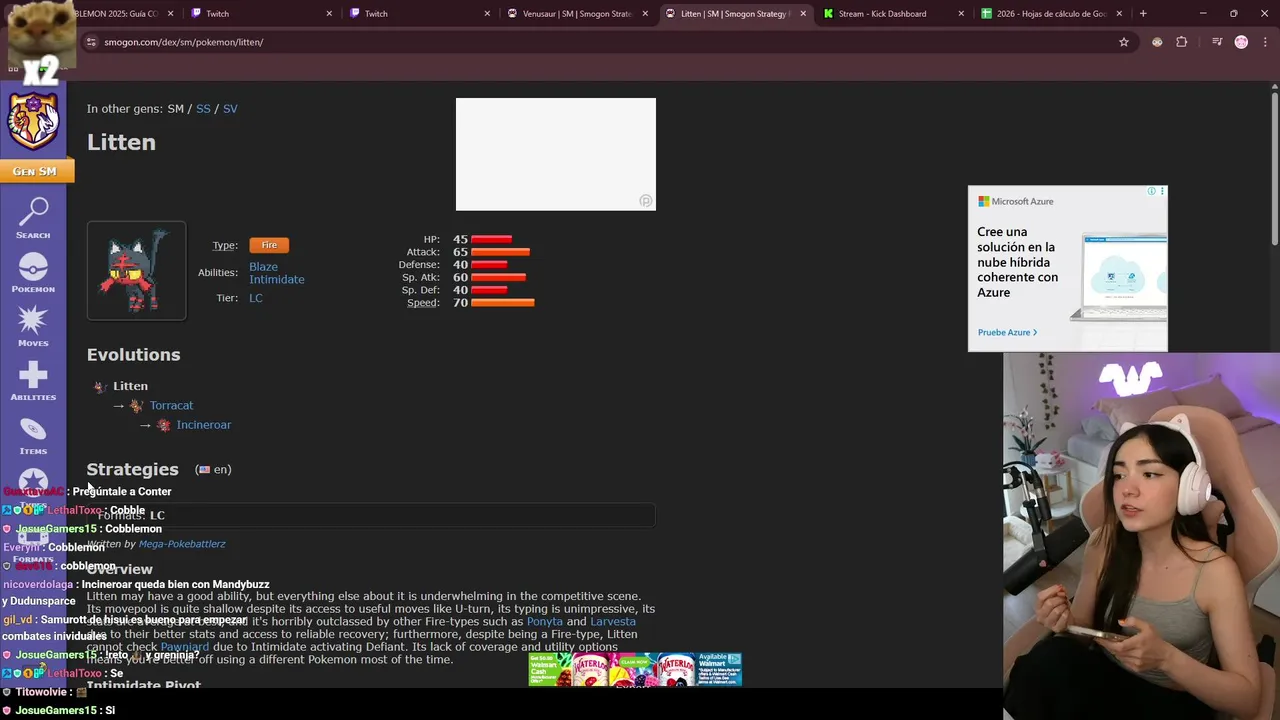Screen dimensions: 1280x720
Task: Click the Azure ad laptop image
Action: pyautogui.click(x=1118, y=278)
